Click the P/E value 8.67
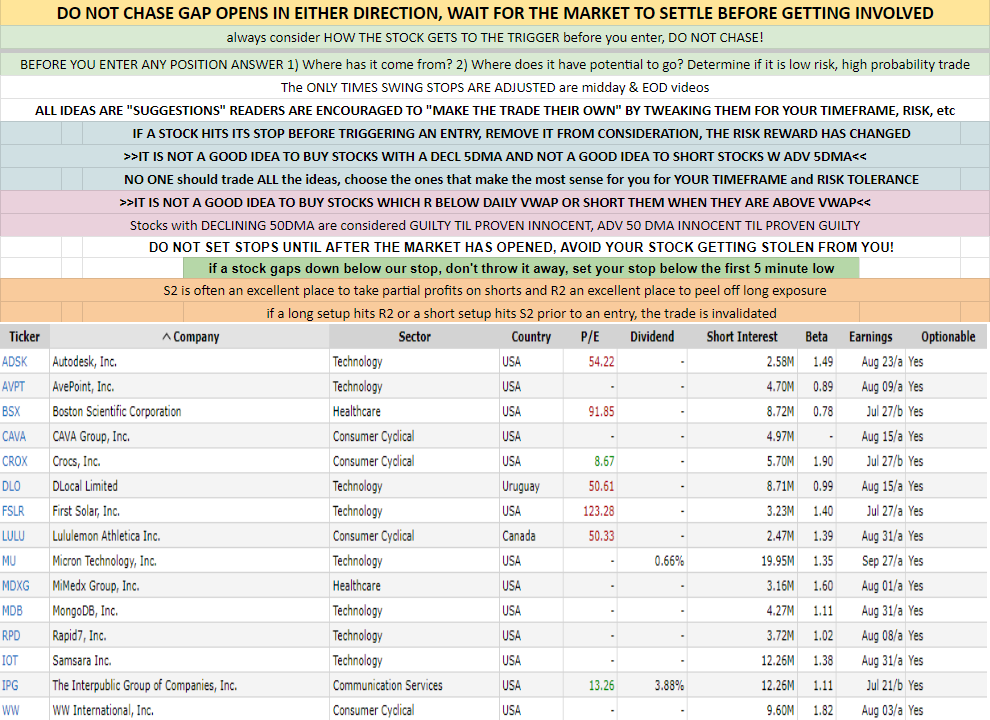The image size is (990, 720). point(604,462)
